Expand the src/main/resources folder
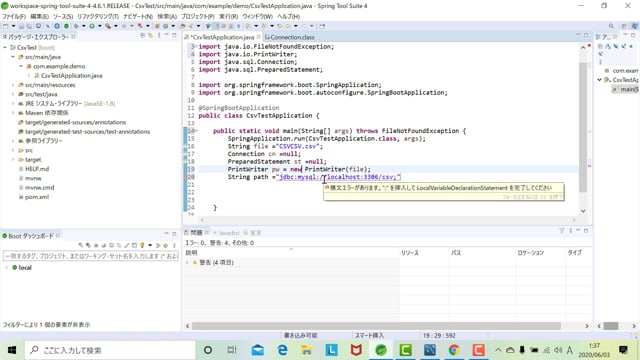 (13, 85)
